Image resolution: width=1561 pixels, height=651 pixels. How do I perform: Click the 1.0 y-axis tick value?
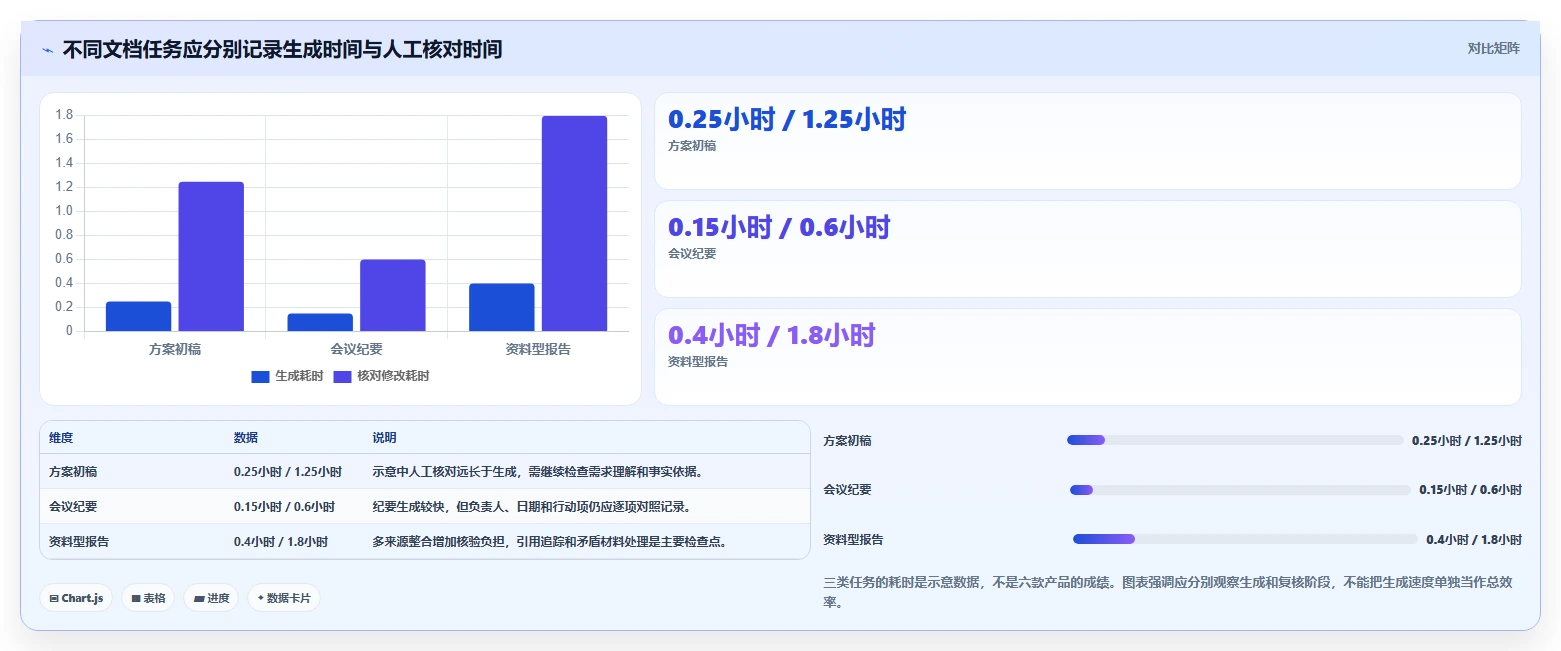(x=64, y=211)
